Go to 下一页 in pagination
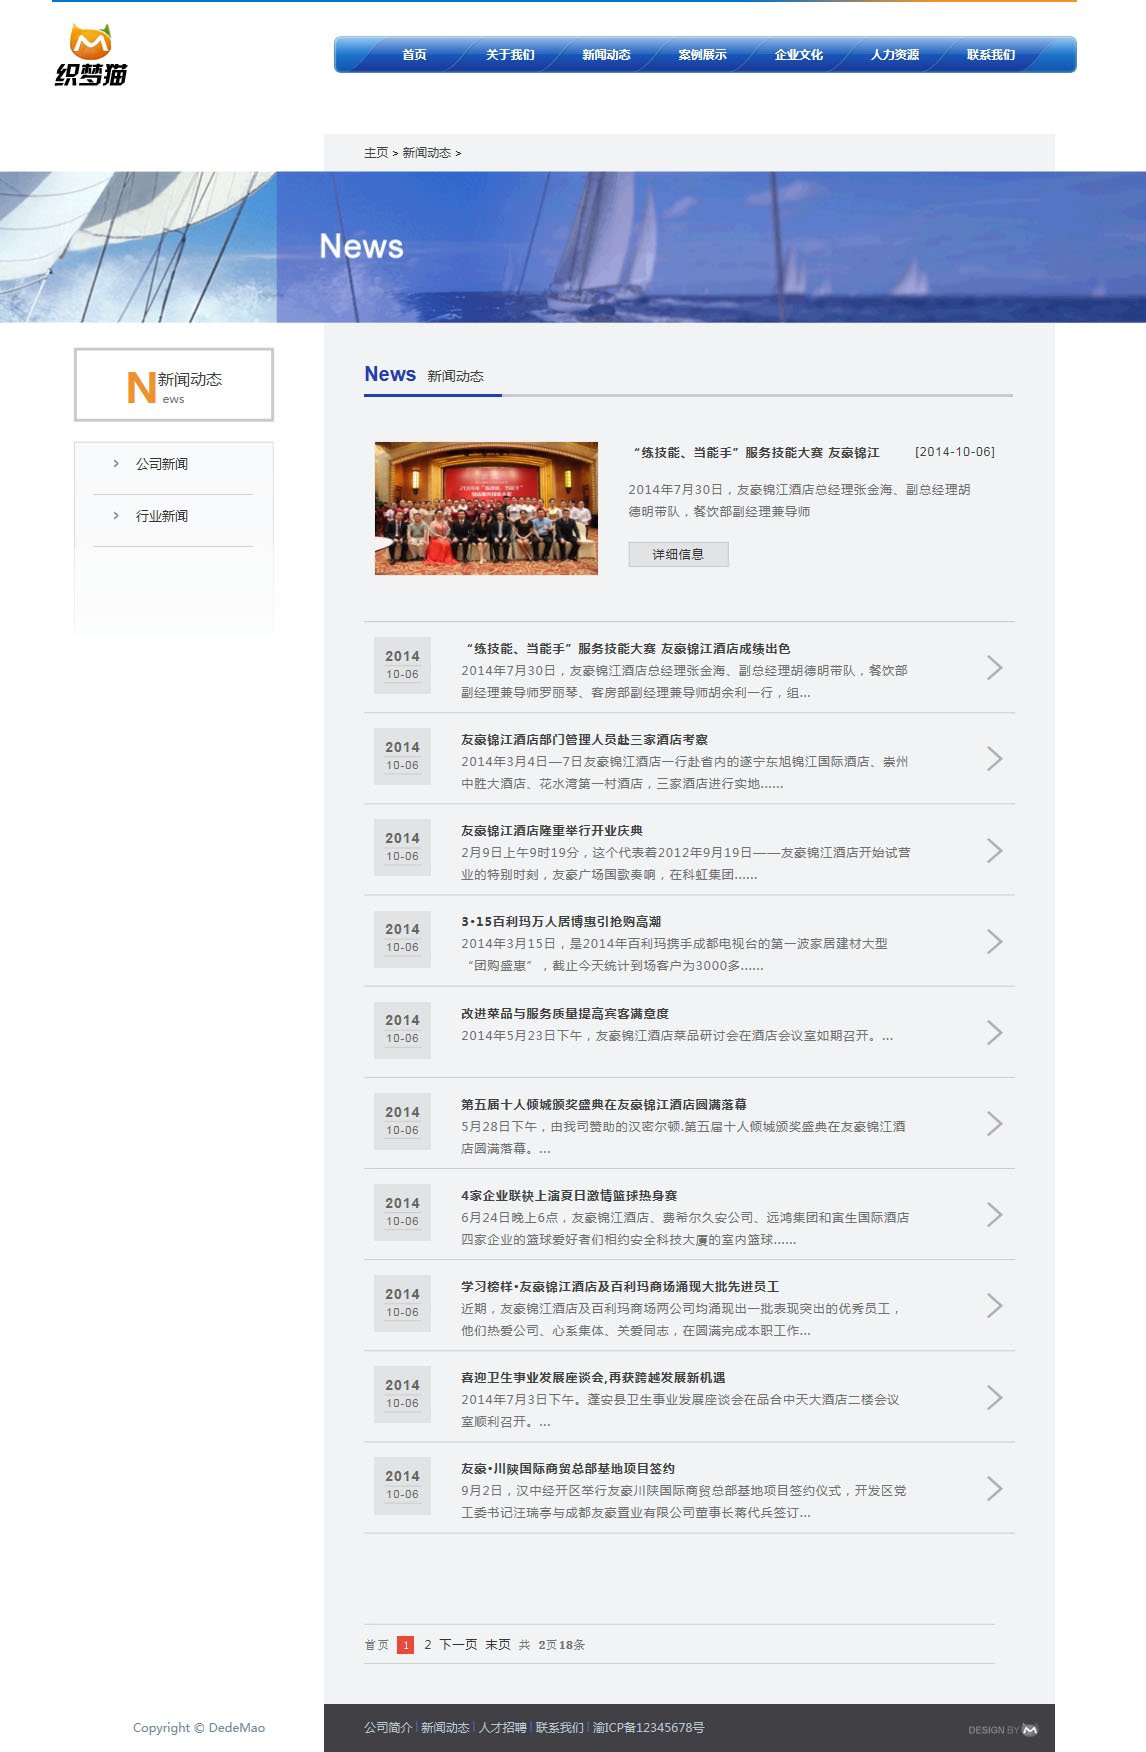 tap(458, 1645)
